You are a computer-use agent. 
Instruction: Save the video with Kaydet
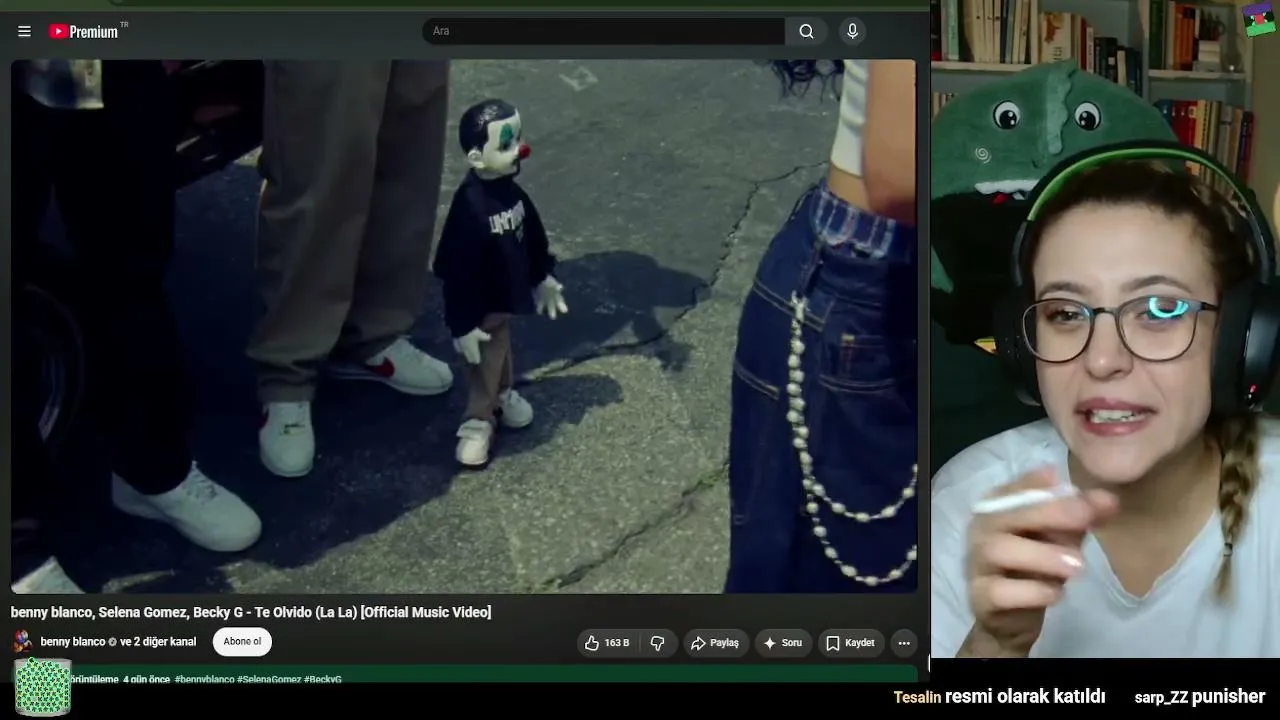click(850, 643)
